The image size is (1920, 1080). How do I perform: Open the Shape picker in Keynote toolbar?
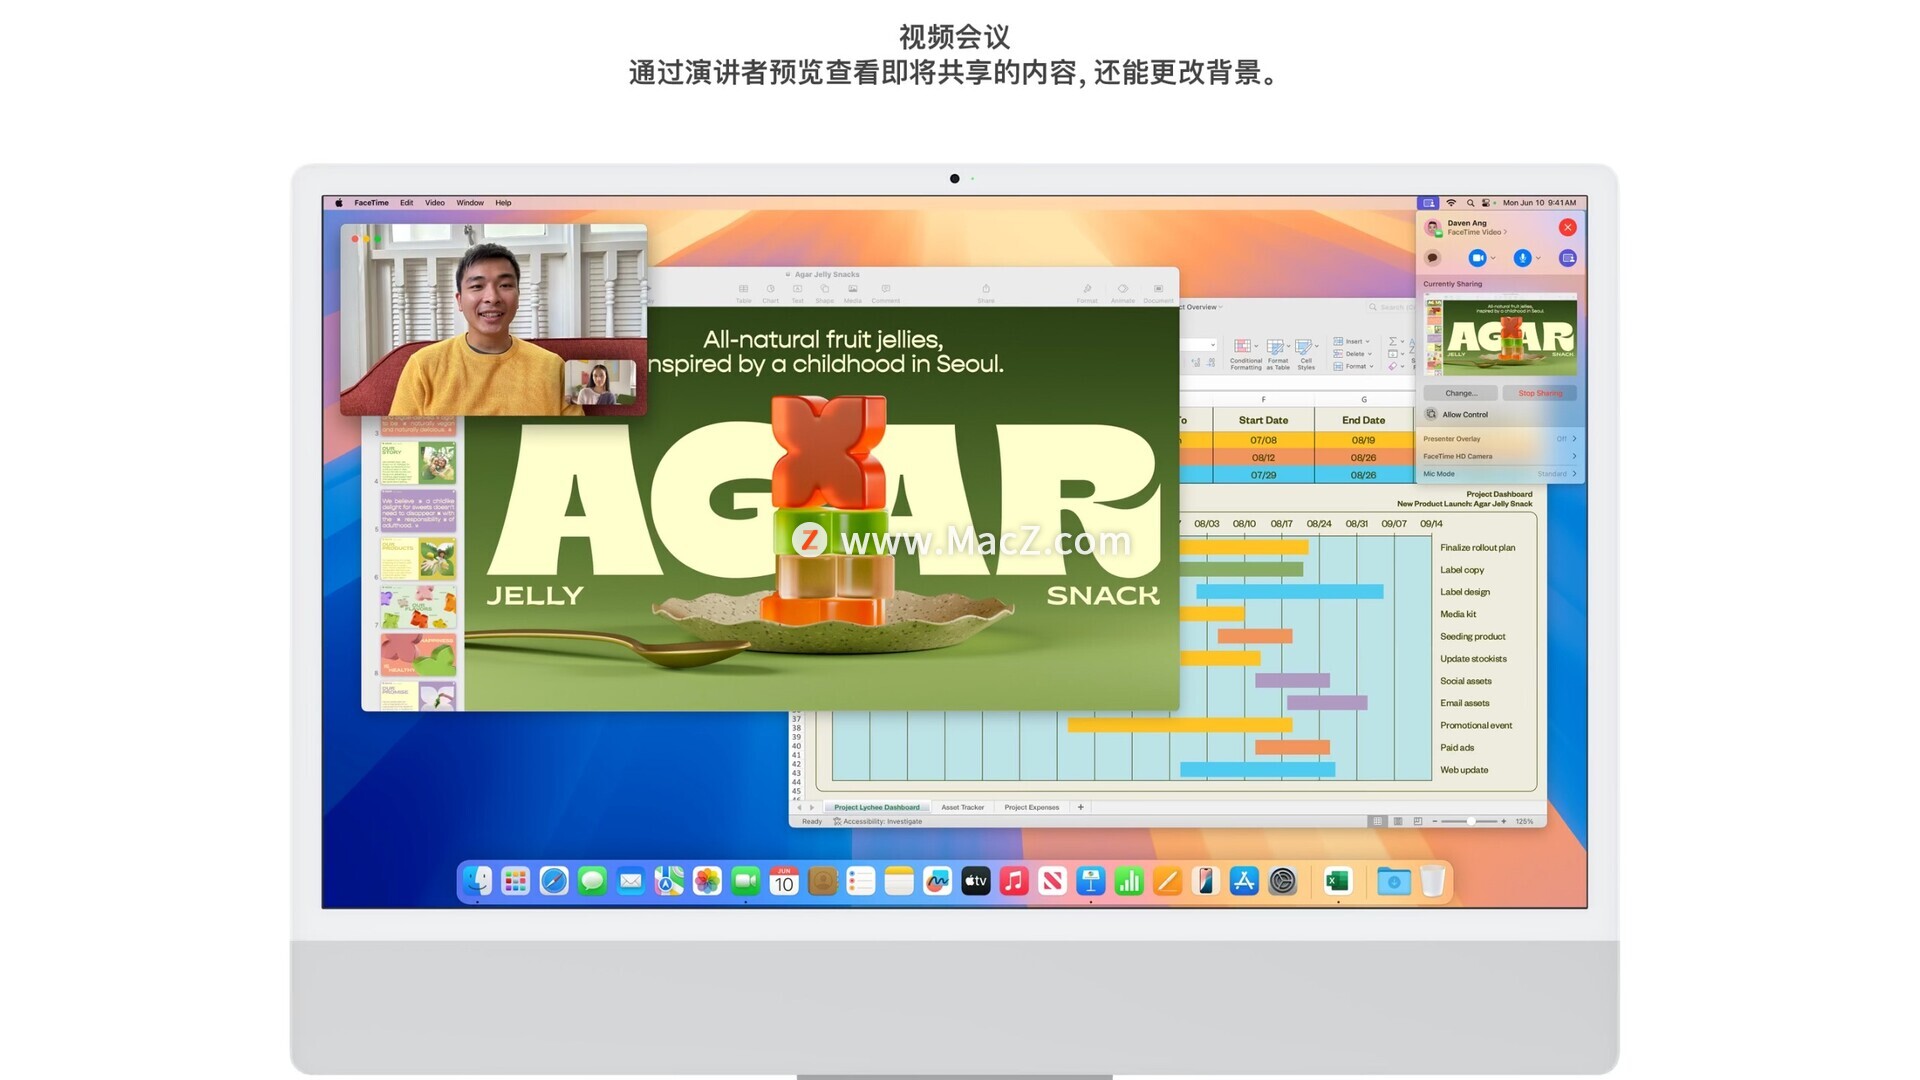(824, 293)
